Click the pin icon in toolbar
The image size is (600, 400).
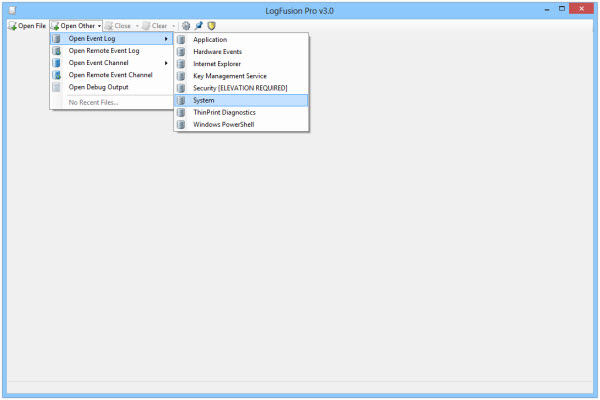coord(199,26)
